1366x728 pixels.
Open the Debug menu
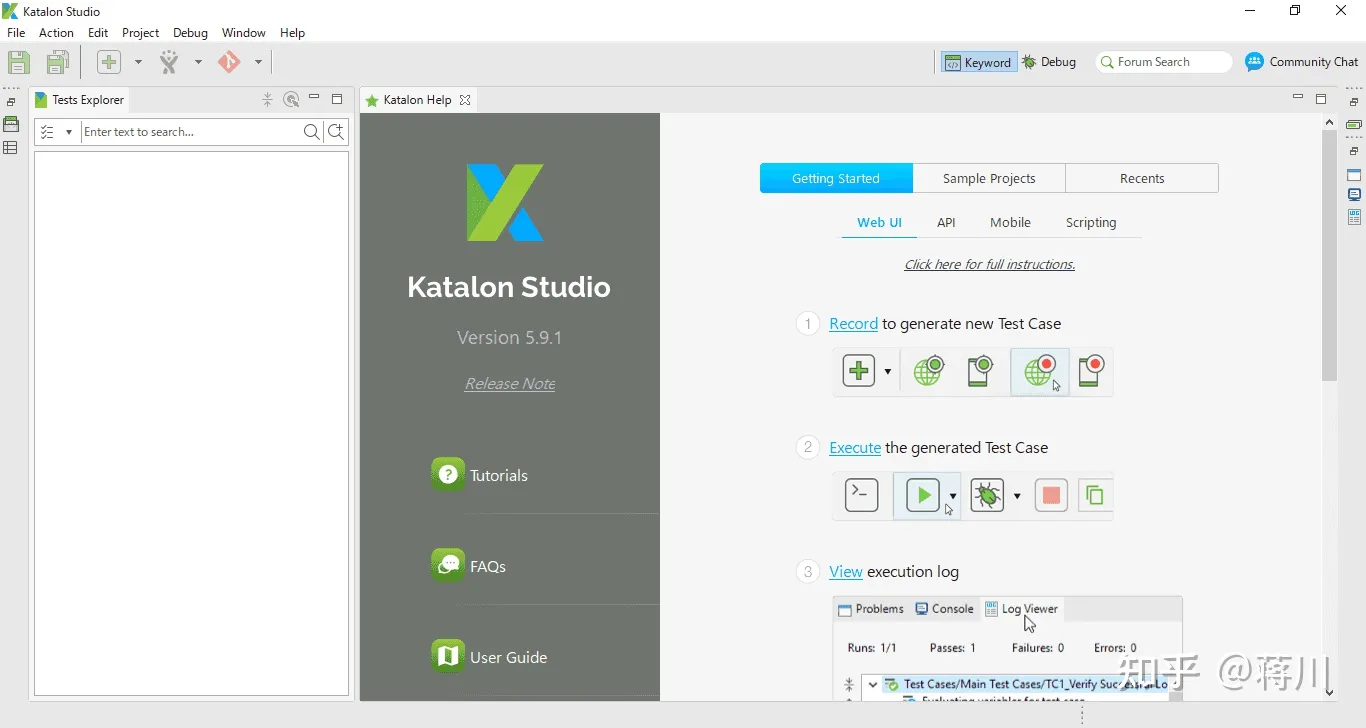(x=190, y=33)
